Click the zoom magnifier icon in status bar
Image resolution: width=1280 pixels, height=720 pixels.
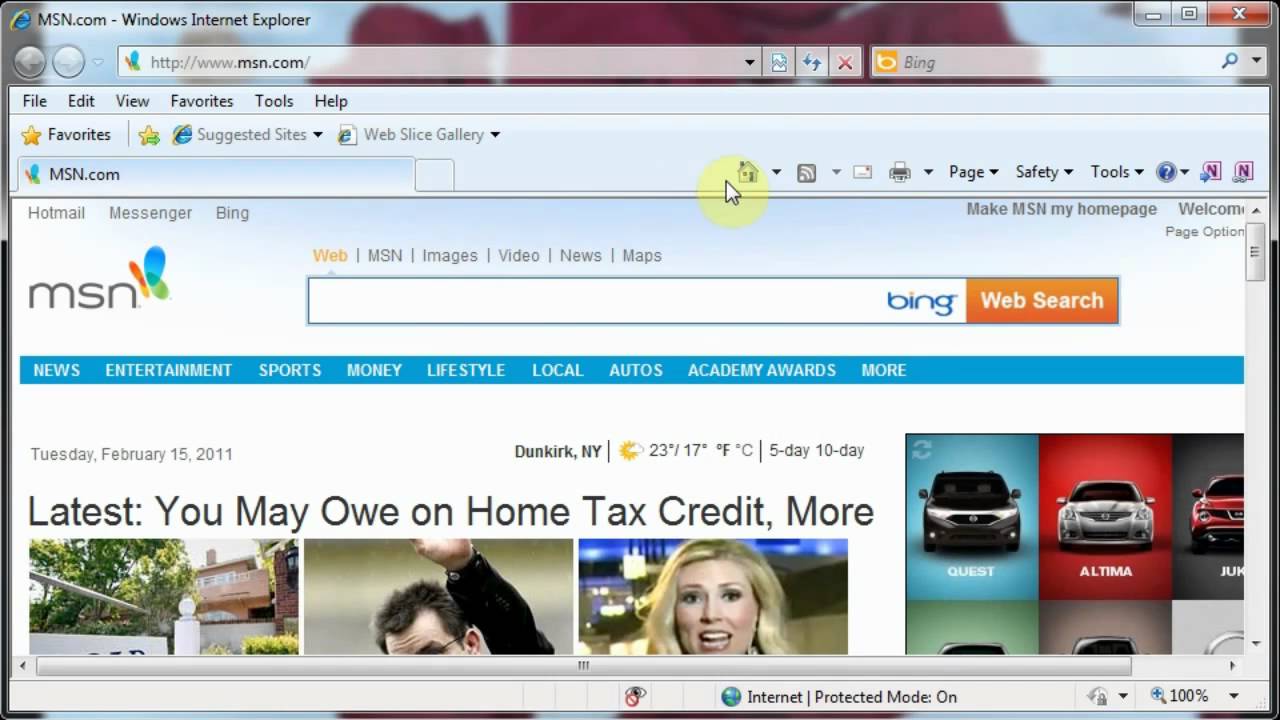tap(1158, 695)
